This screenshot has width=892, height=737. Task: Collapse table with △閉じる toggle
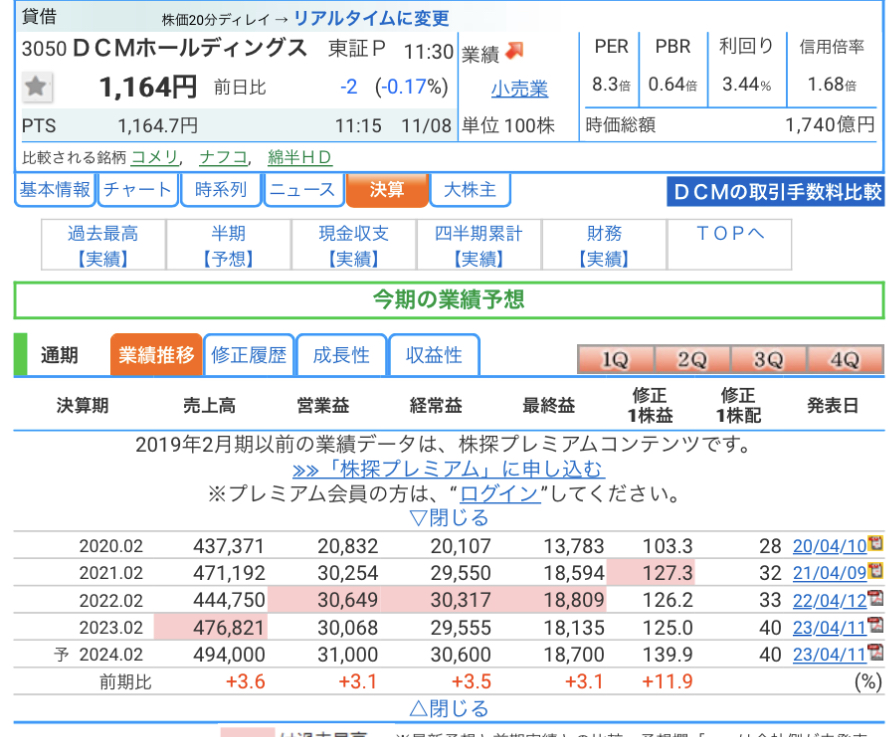click(x=449, y=709)
